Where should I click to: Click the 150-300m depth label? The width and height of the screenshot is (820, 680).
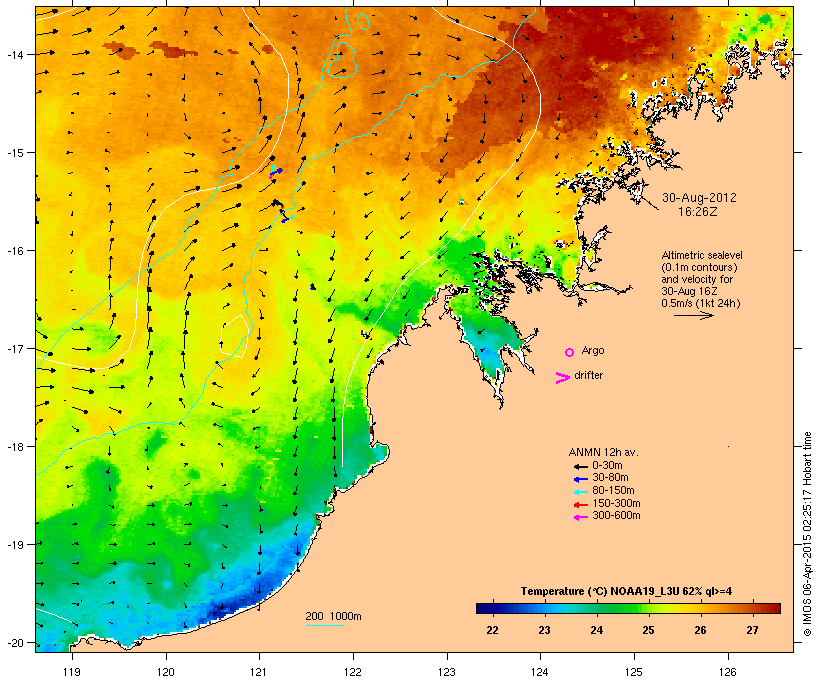click(x=616, y=503)
